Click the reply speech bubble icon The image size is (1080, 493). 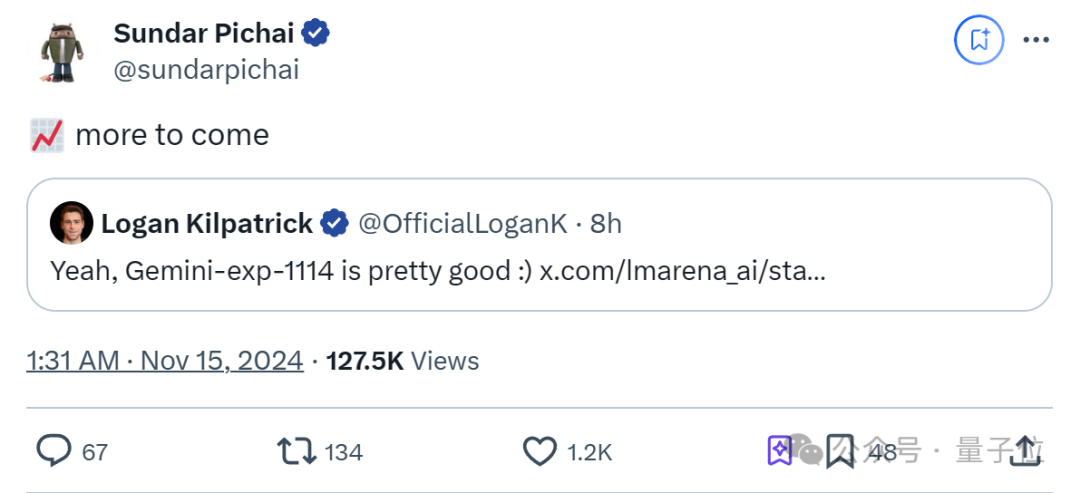pos(54,451)
